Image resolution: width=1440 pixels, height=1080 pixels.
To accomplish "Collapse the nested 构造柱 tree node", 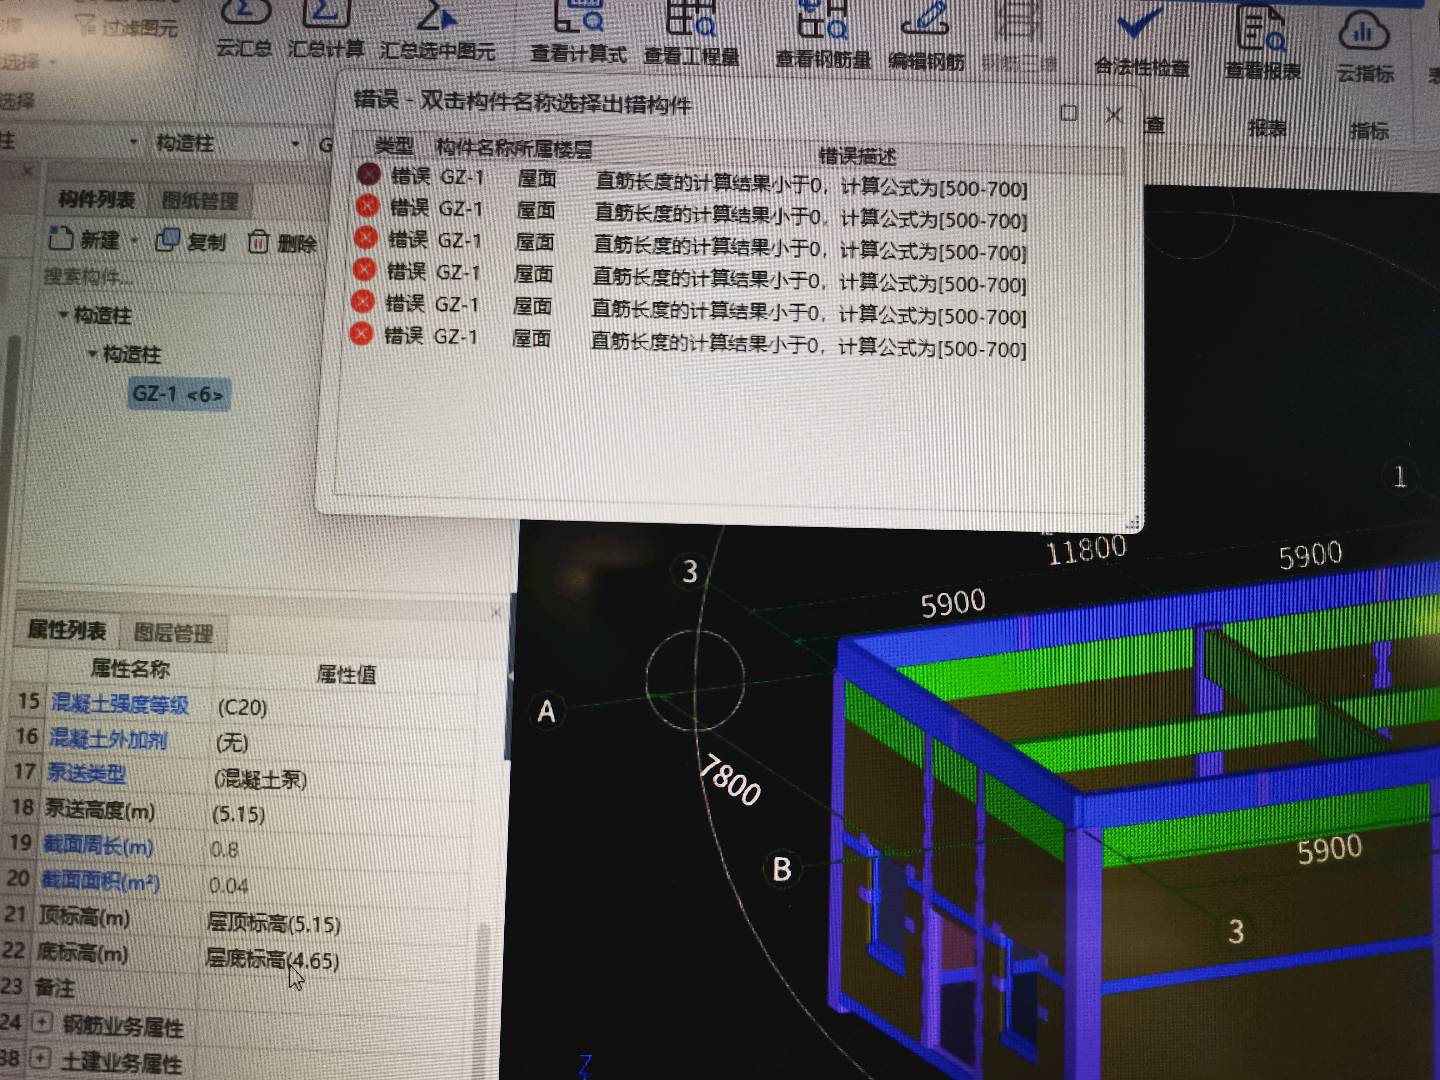I will 92,354.
